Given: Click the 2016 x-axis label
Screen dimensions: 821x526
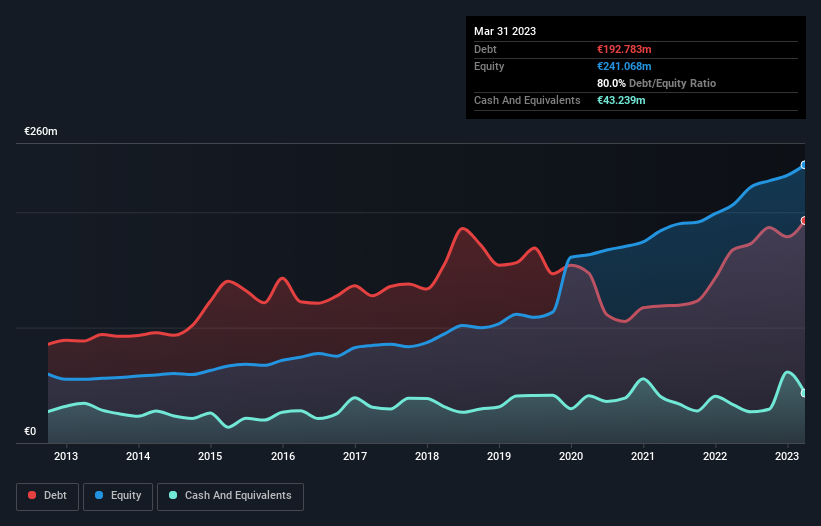Looking at the screenshot, I should coord(283,456).
